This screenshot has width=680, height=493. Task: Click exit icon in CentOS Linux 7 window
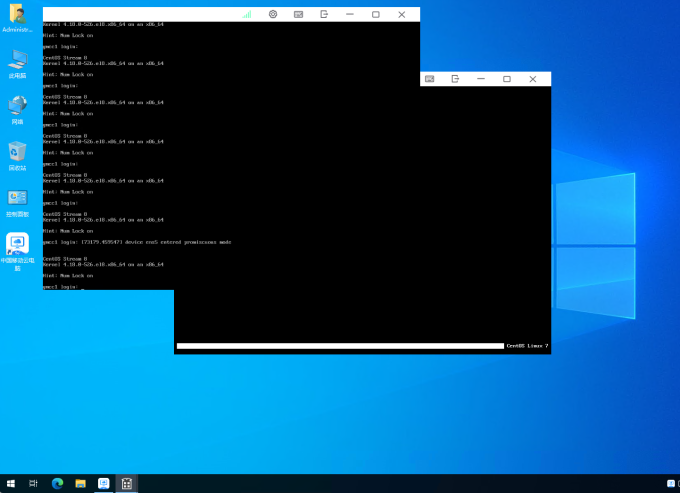pyautogui.click(x=455, y=79)
